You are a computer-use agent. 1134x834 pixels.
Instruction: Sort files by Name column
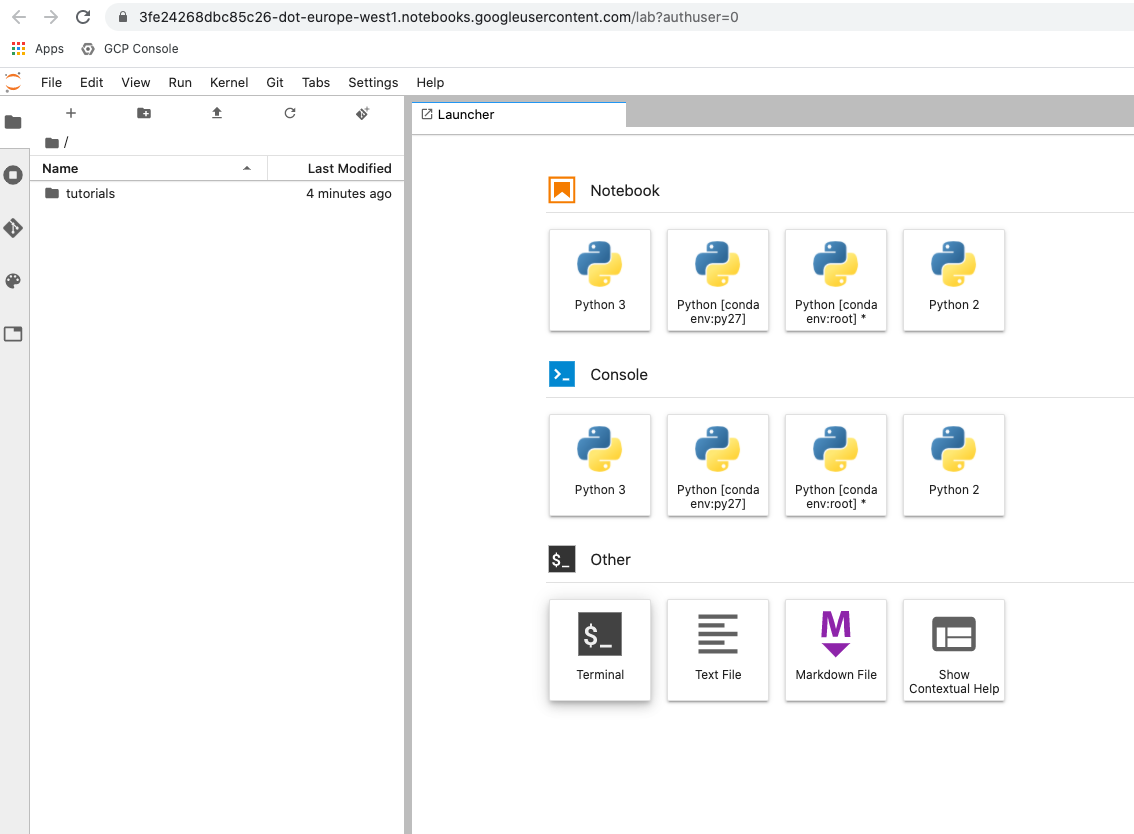pos(60,168)
